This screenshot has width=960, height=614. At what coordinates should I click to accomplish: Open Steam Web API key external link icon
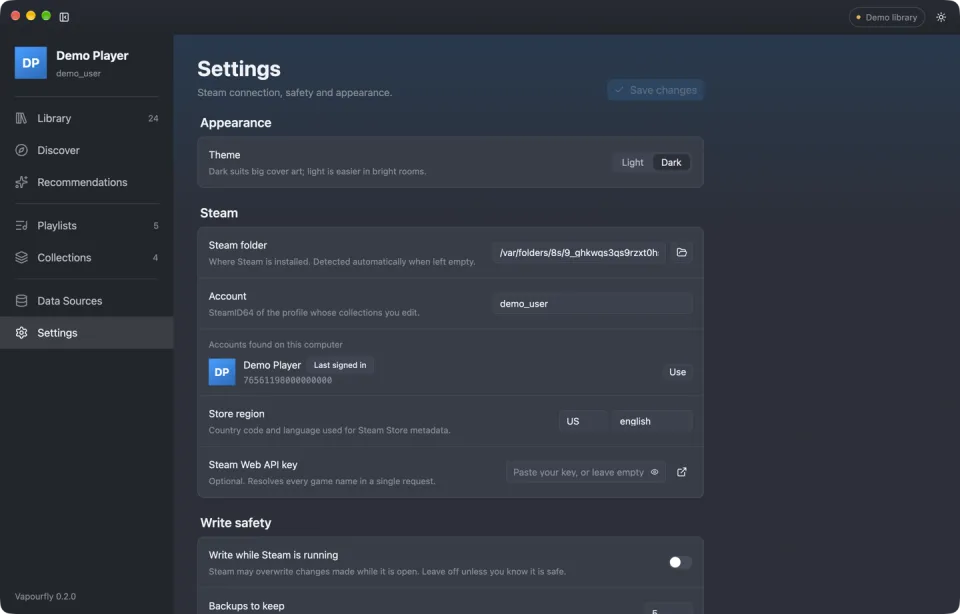point(681,472)
